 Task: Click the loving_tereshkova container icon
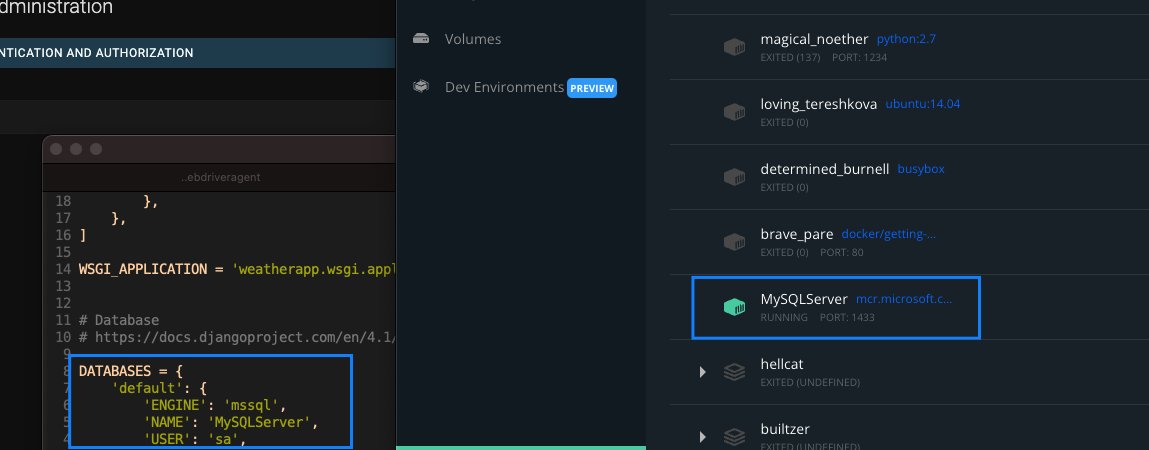point(734,112)
